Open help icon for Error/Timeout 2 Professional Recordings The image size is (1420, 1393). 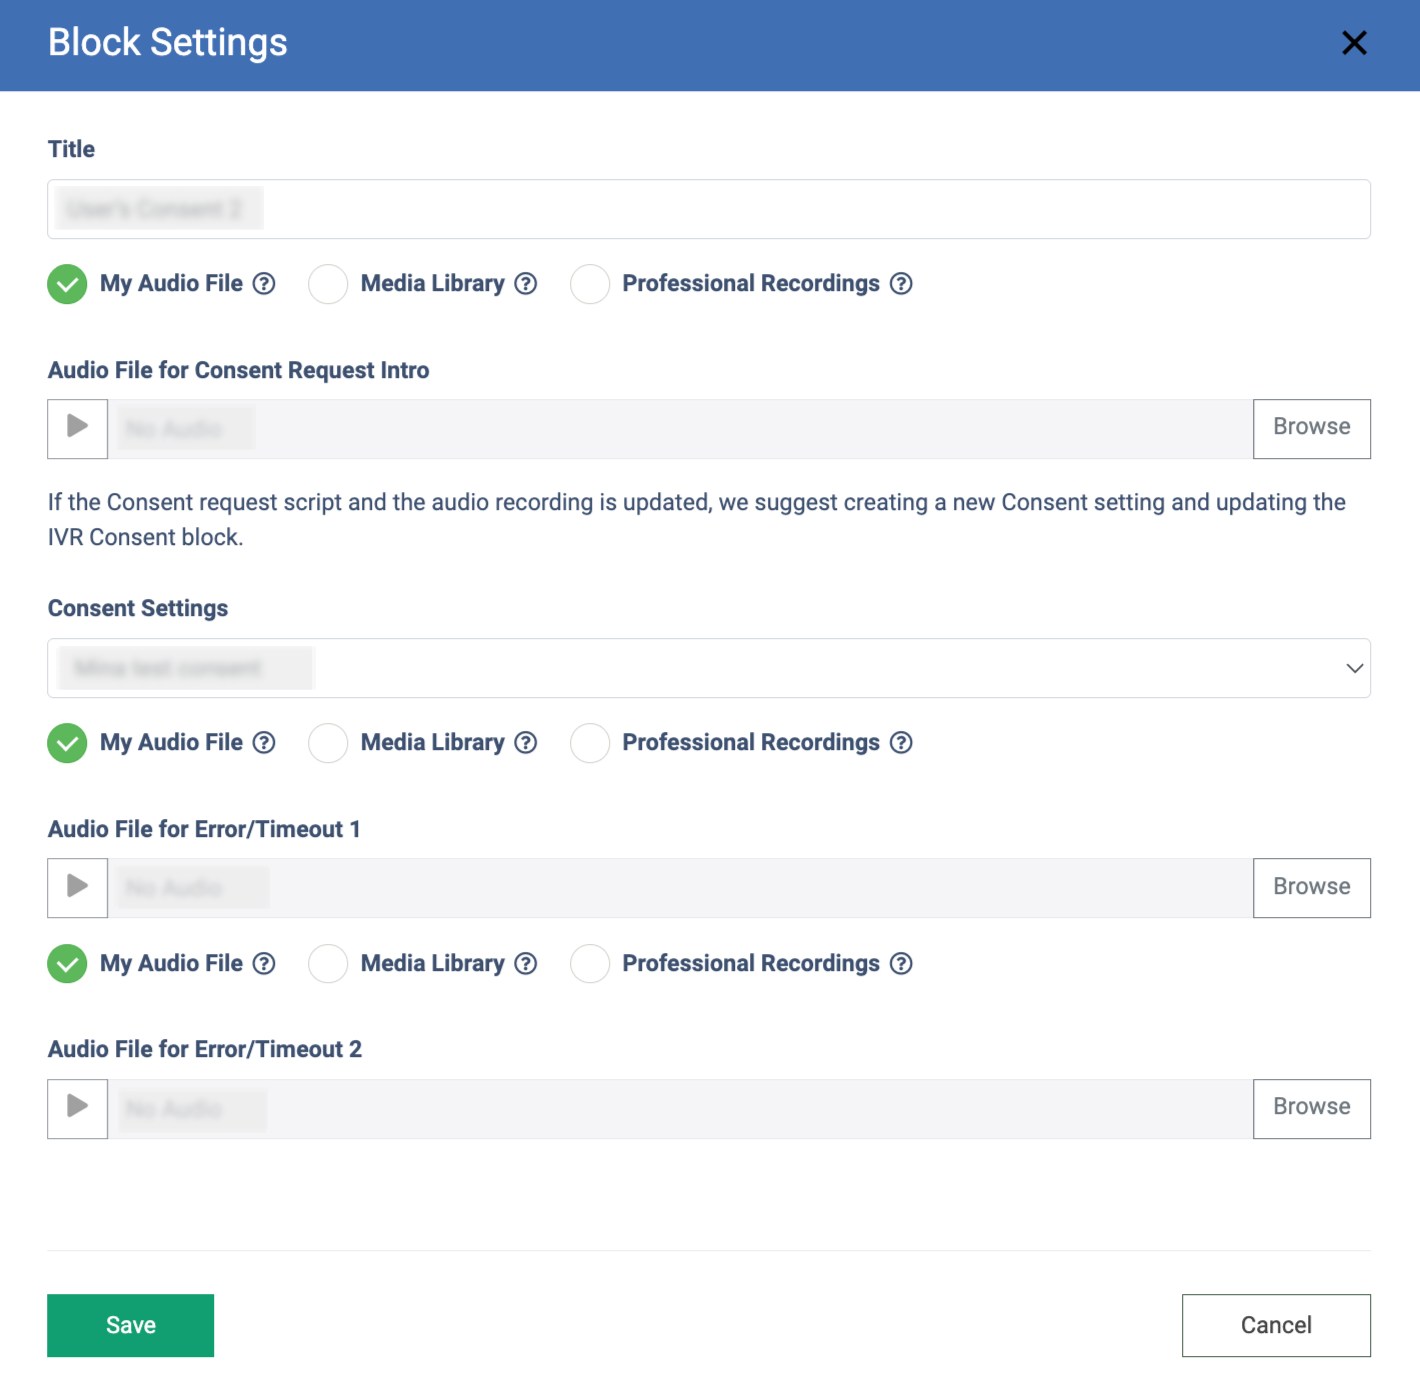(x=901, y=964)
